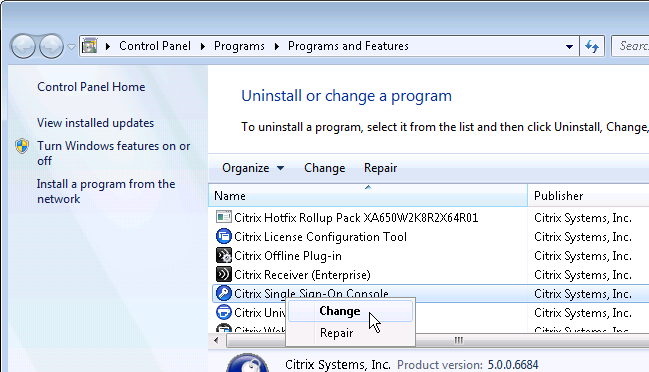Click the Citrix License Configuration Tool icon
Screen dimensions: 649x372
point(224,236)
